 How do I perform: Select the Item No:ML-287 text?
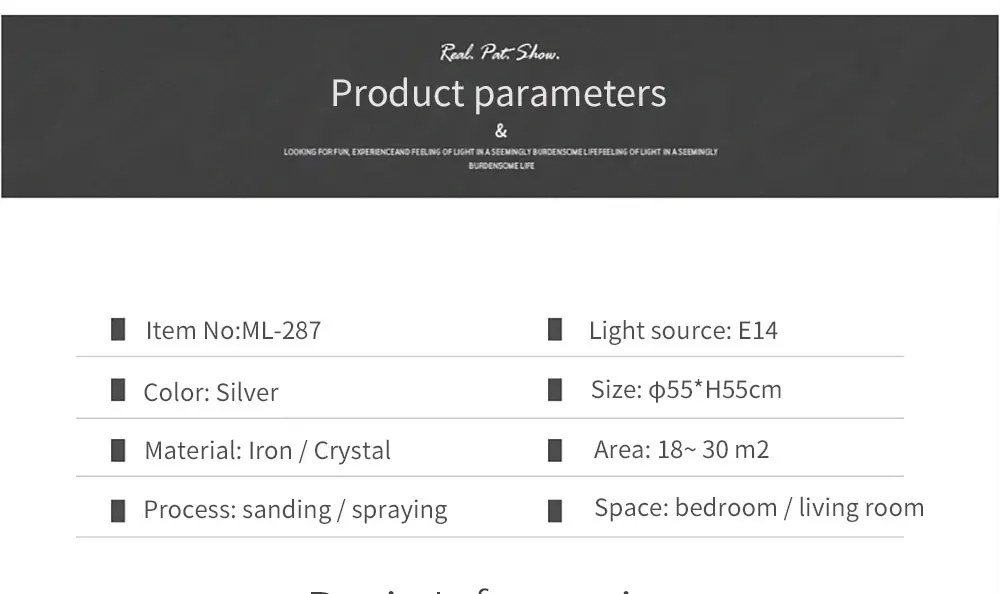pyautogui.click(x=233, y=330)
